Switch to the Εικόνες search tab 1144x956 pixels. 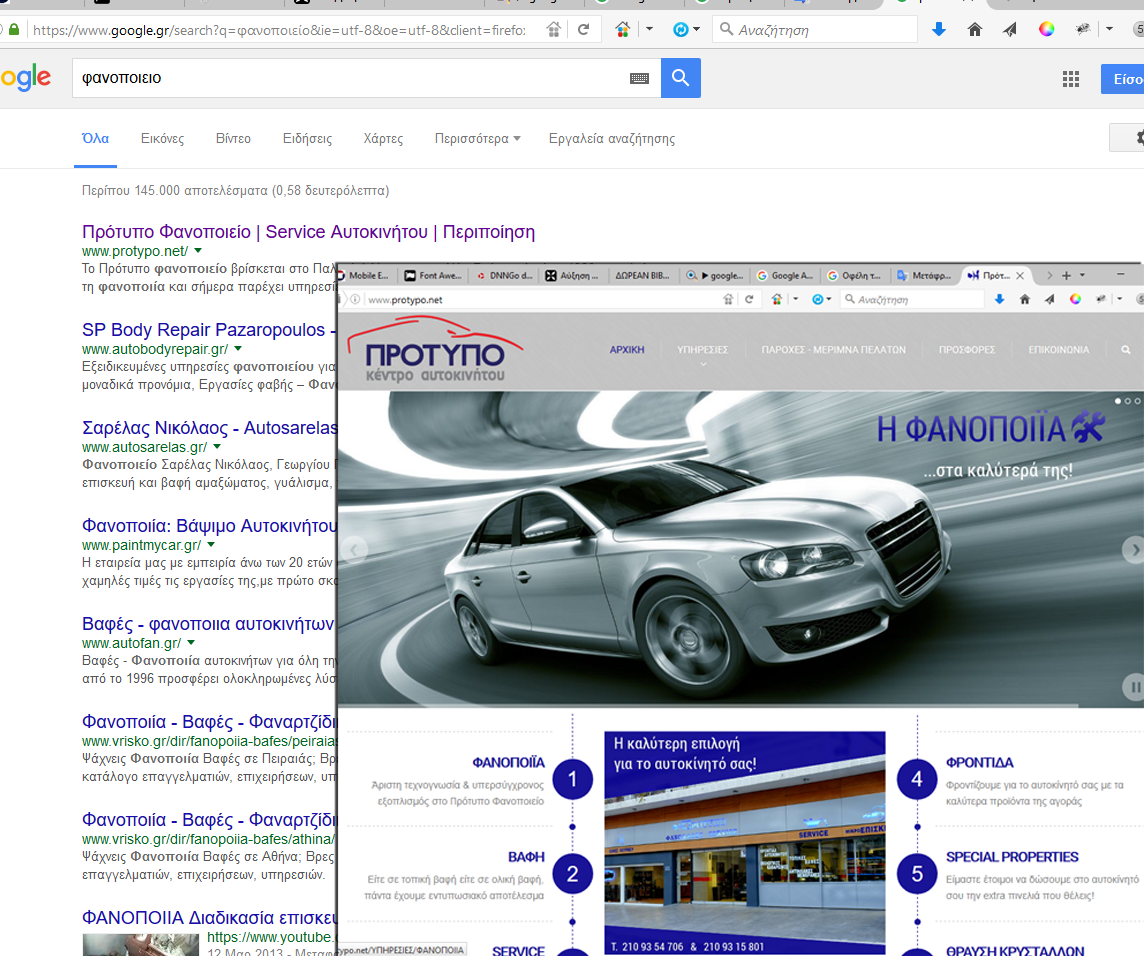162,139
